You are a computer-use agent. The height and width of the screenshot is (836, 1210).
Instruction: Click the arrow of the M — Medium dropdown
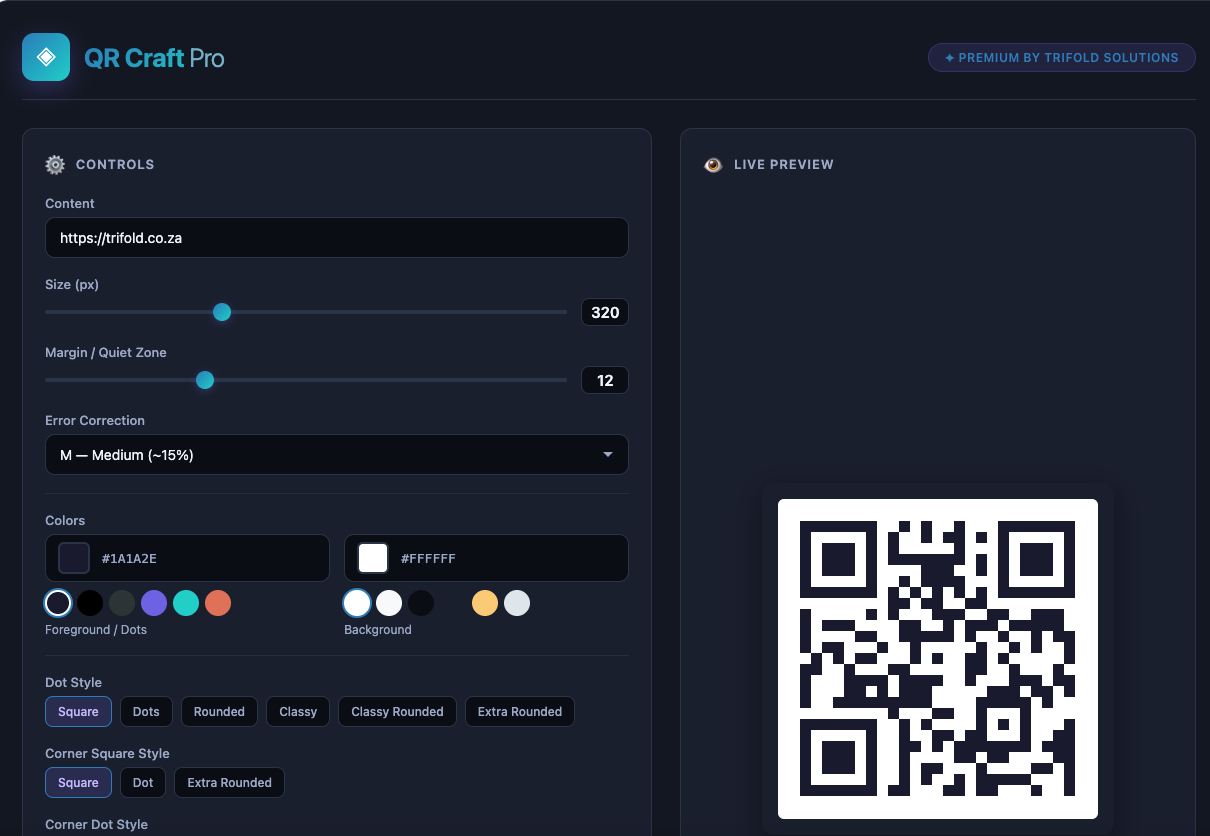[x=608, y=455]
